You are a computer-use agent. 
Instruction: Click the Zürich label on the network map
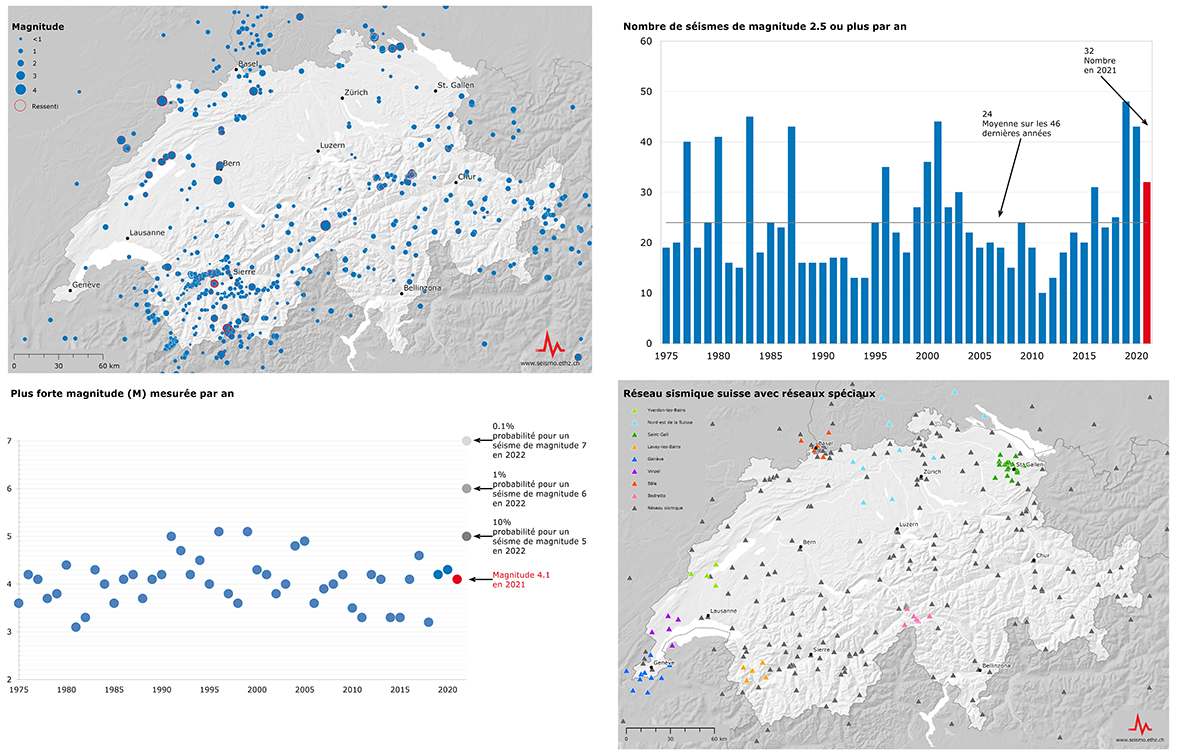(x=932, y=471)
